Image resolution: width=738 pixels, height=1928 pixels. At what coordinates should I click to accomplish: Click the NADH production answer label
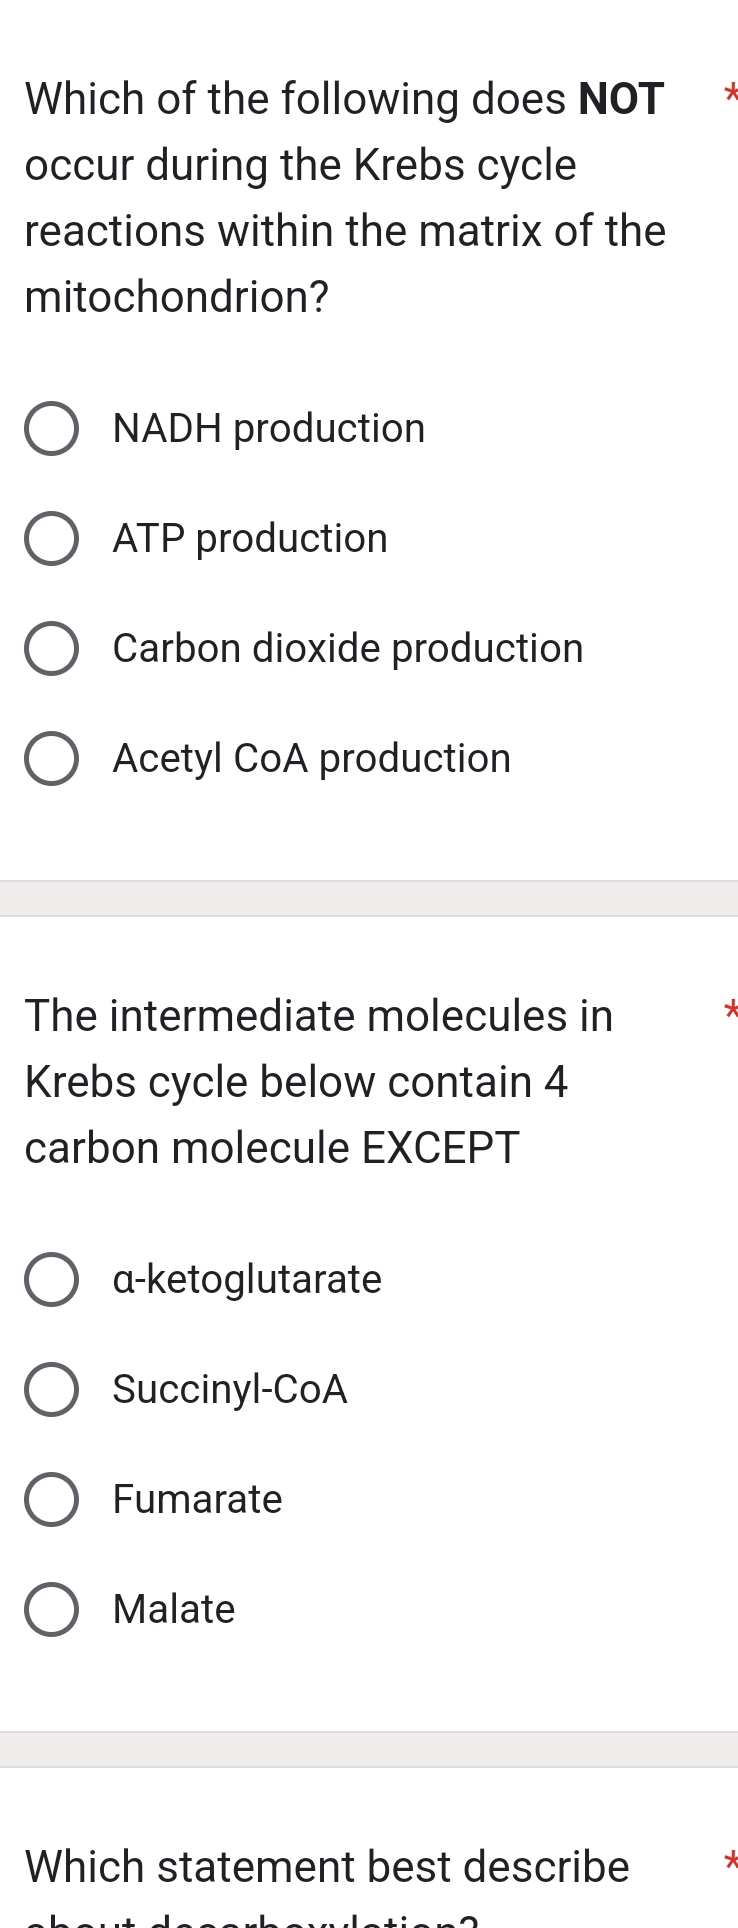pyautogui.click(x=268, y=428)
